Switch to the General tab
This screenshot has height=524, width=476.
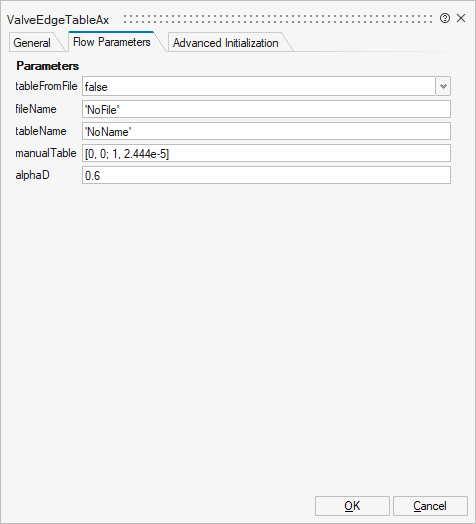[x=32, y=43]
